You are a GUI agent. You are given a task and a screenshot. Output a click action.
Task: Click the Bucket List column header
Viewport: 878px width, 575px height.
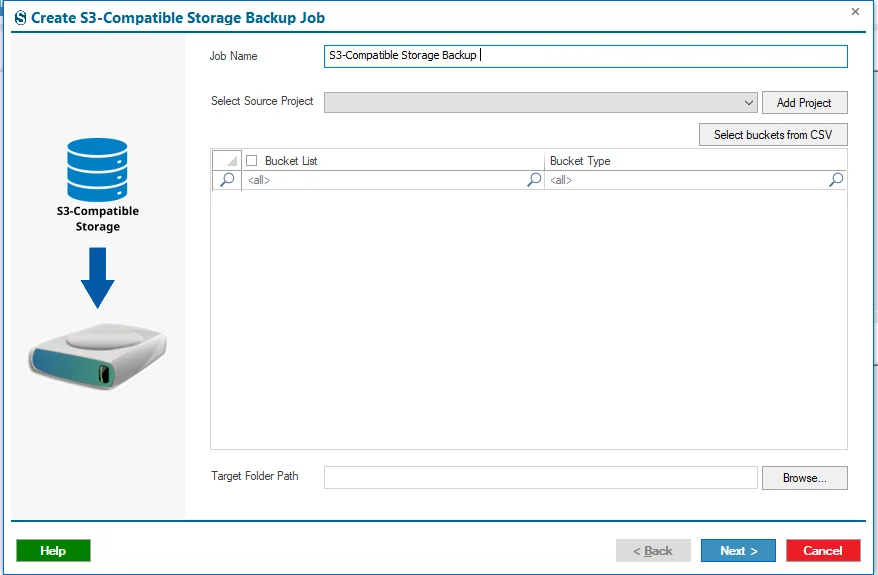(x=393, y=161)
